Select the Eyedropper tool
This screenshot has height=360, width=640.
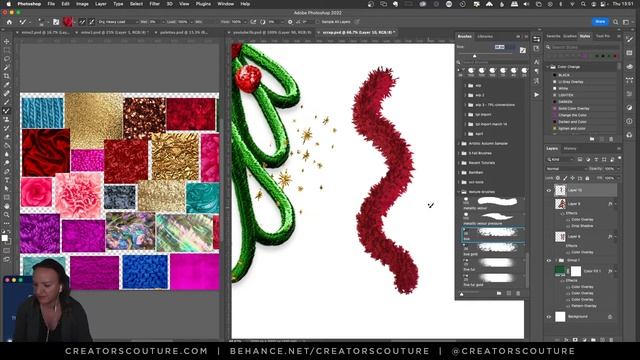tap(7, 84)
